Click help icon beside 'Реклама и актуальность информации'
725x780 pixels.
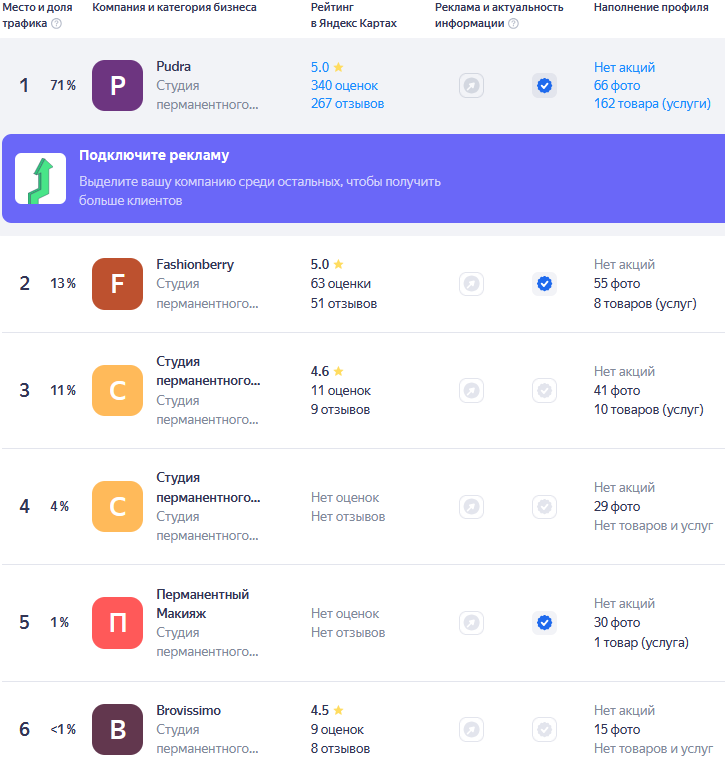pyautogui.click(x=513, y=24)
